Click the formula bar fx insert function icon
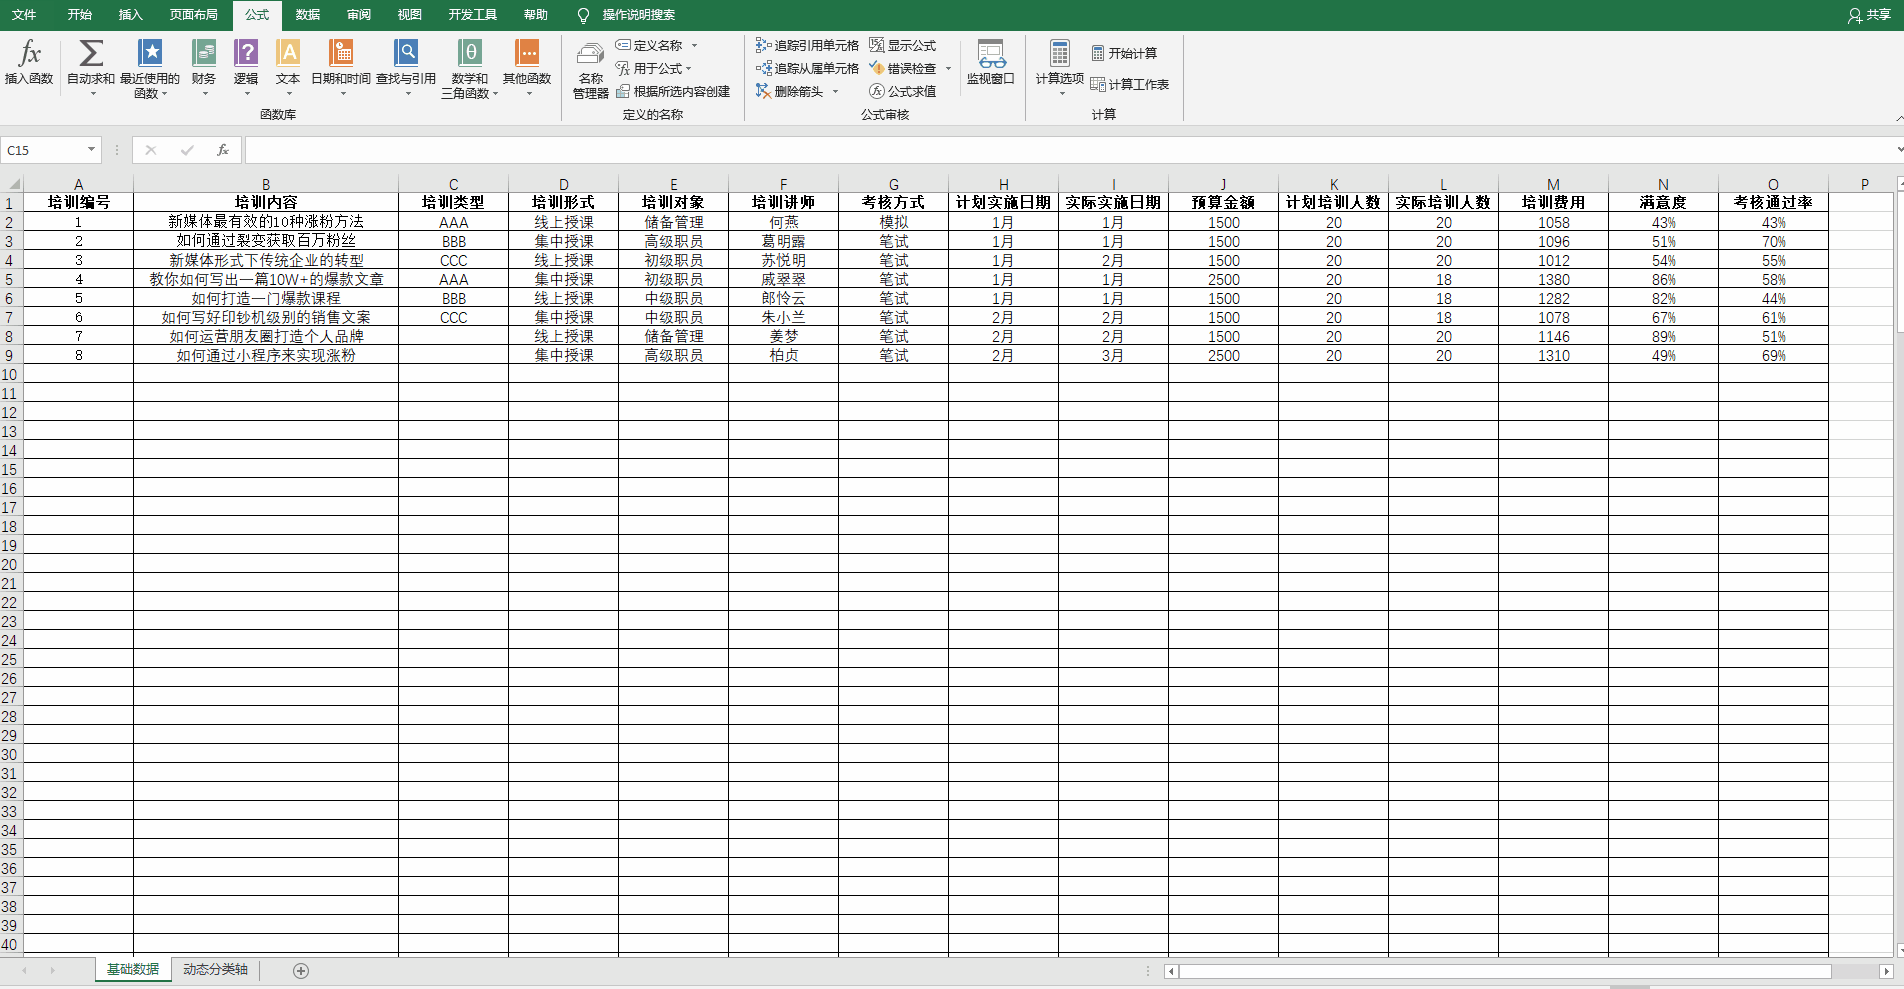The height and width of the screenshot is (989, 1904). [223, 150]
